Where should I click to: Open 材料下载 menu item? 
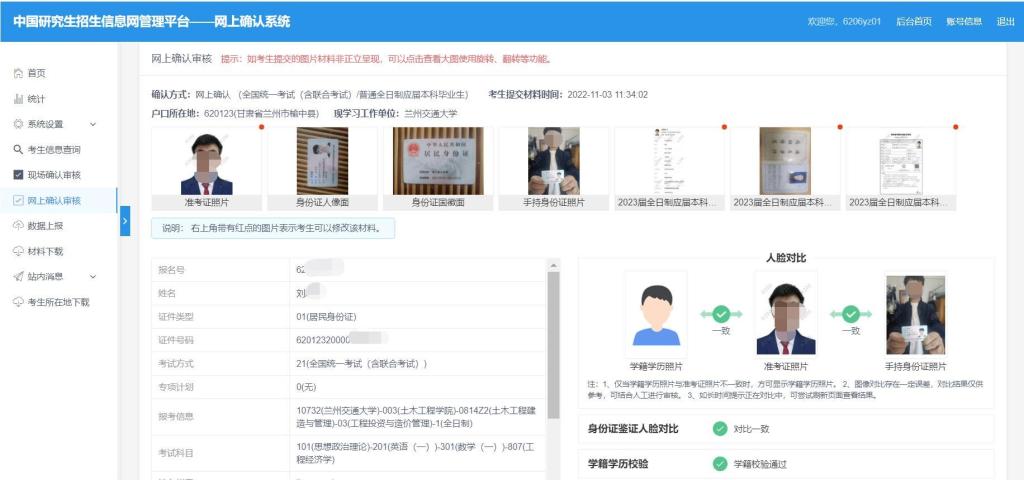pos(45,251)
